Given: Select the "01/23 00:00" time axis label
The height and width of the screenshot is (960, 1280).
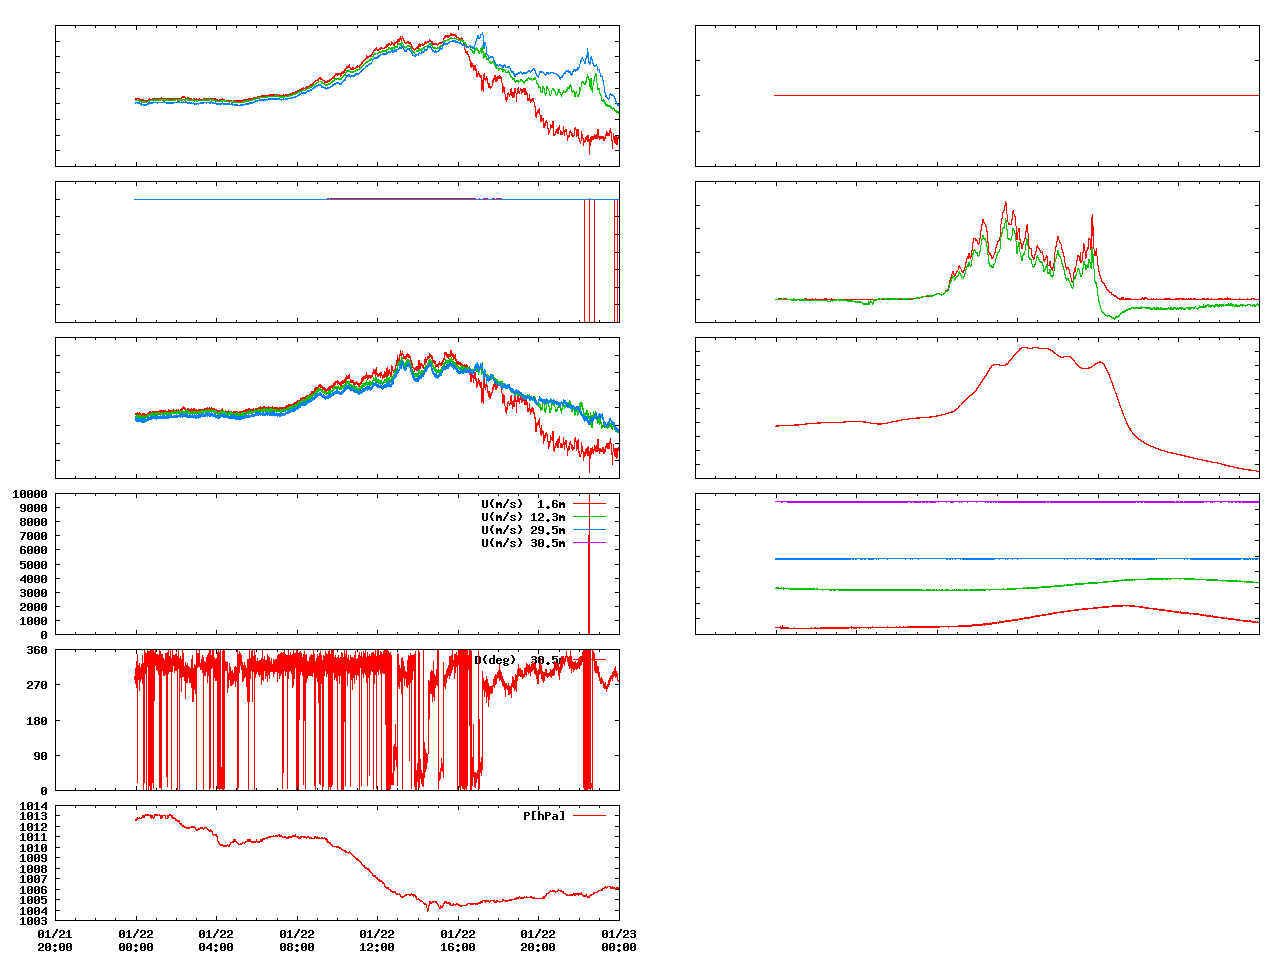Looking at the screenshot, I should point(618,940).
